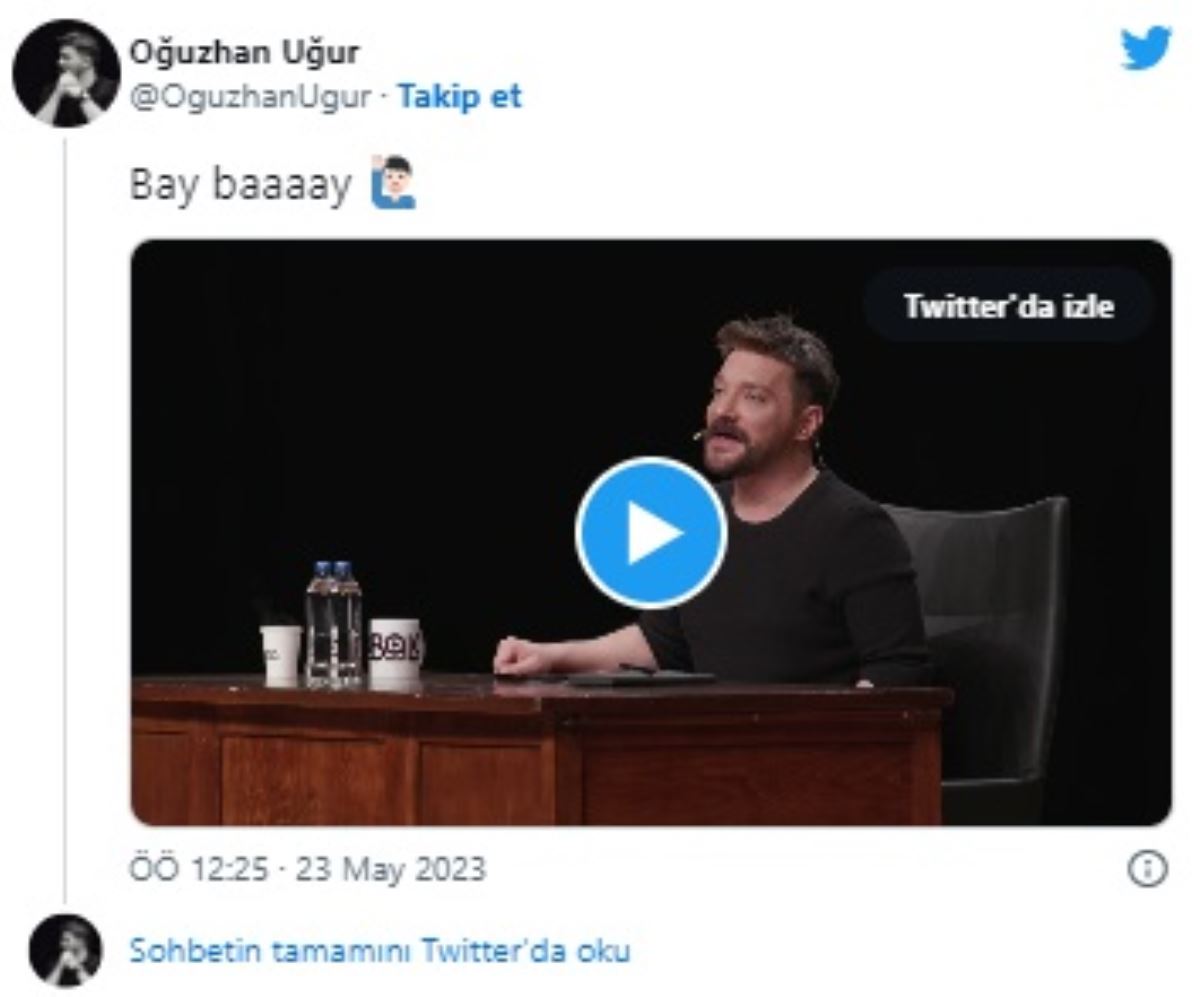Viewport: 1200px width, 997px height.
Task: Click the small avatar beside the conversation link
Action: pos(66,950)
